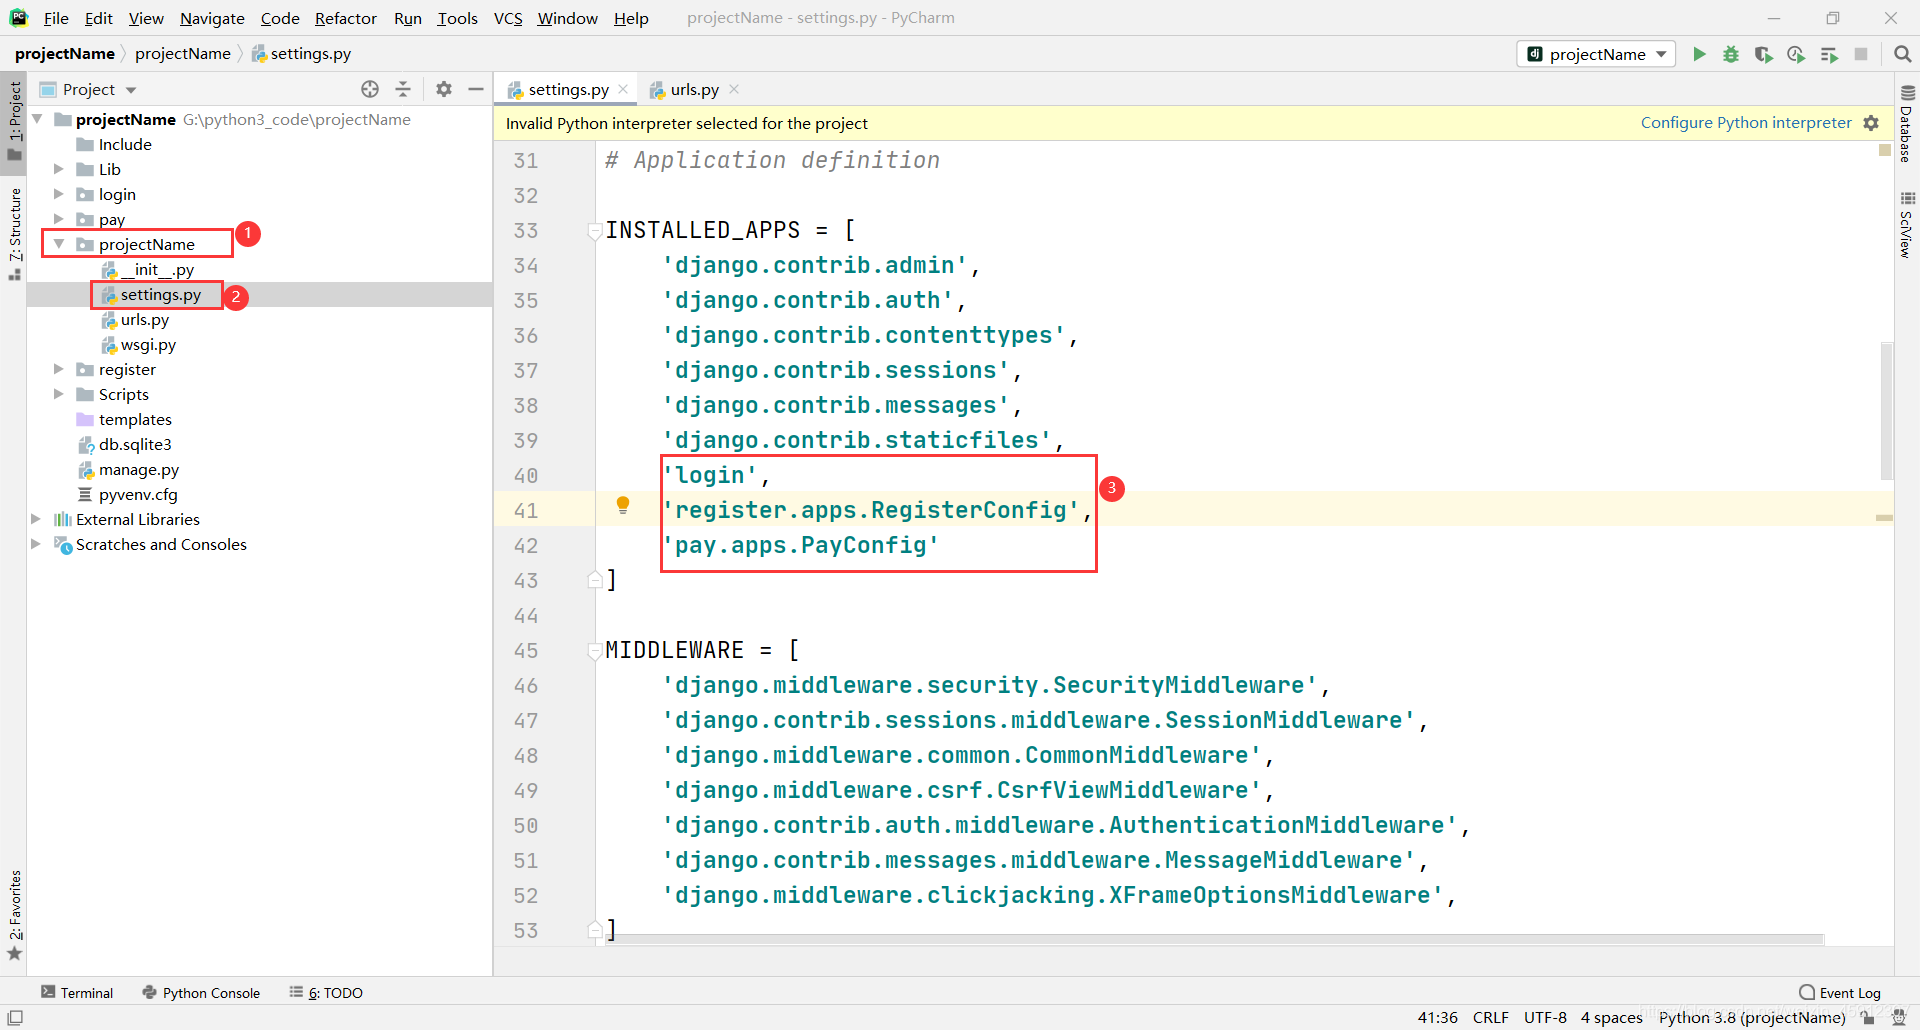The height and width of the screenshot is (1030, 1920).
Task: Click Python 3.8 interpreter status widget
Action: pyautogui.click(x=1752, y=1017)
